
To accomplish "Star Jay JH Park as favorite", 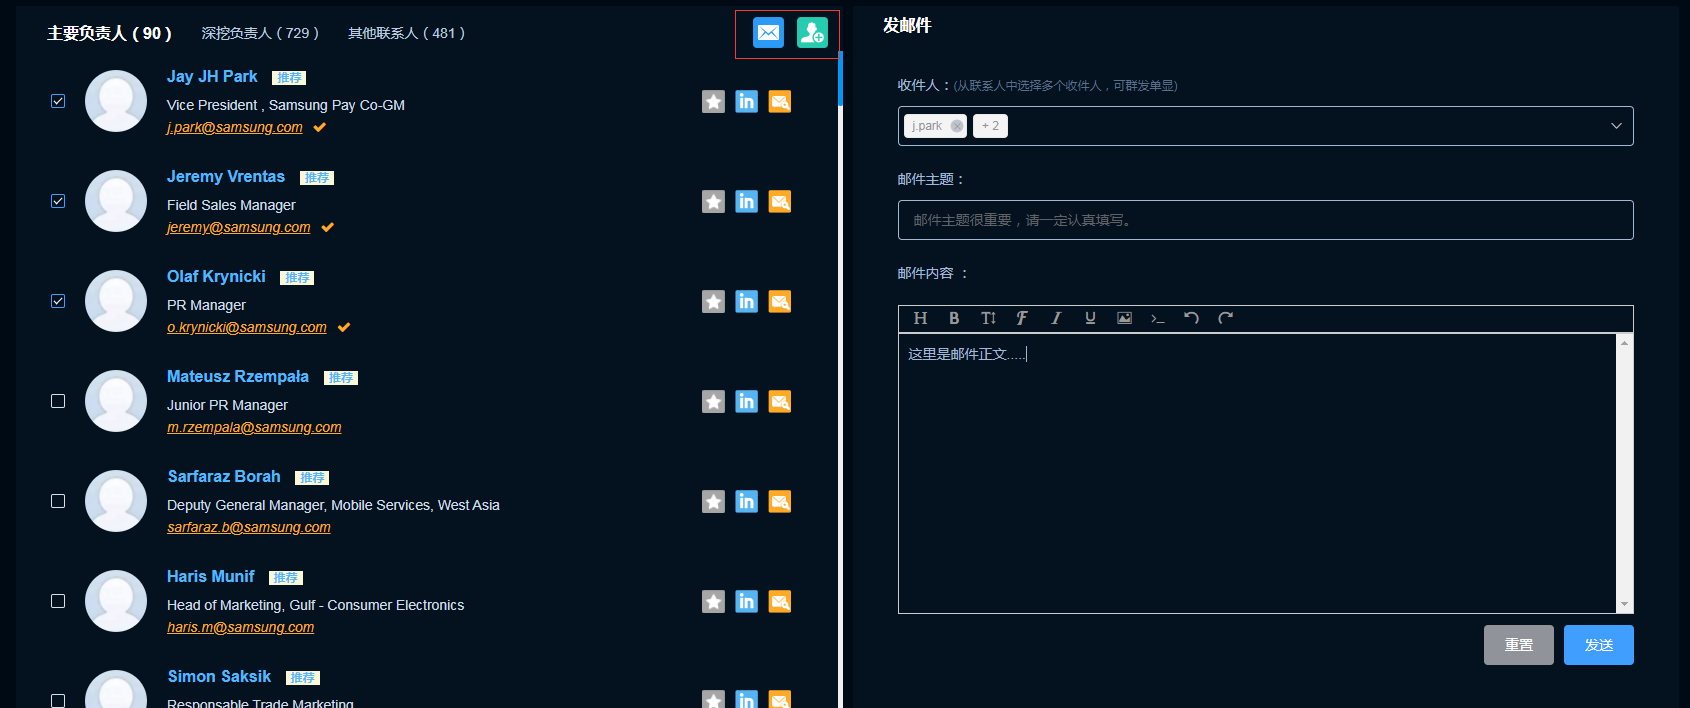I will 713,101.
